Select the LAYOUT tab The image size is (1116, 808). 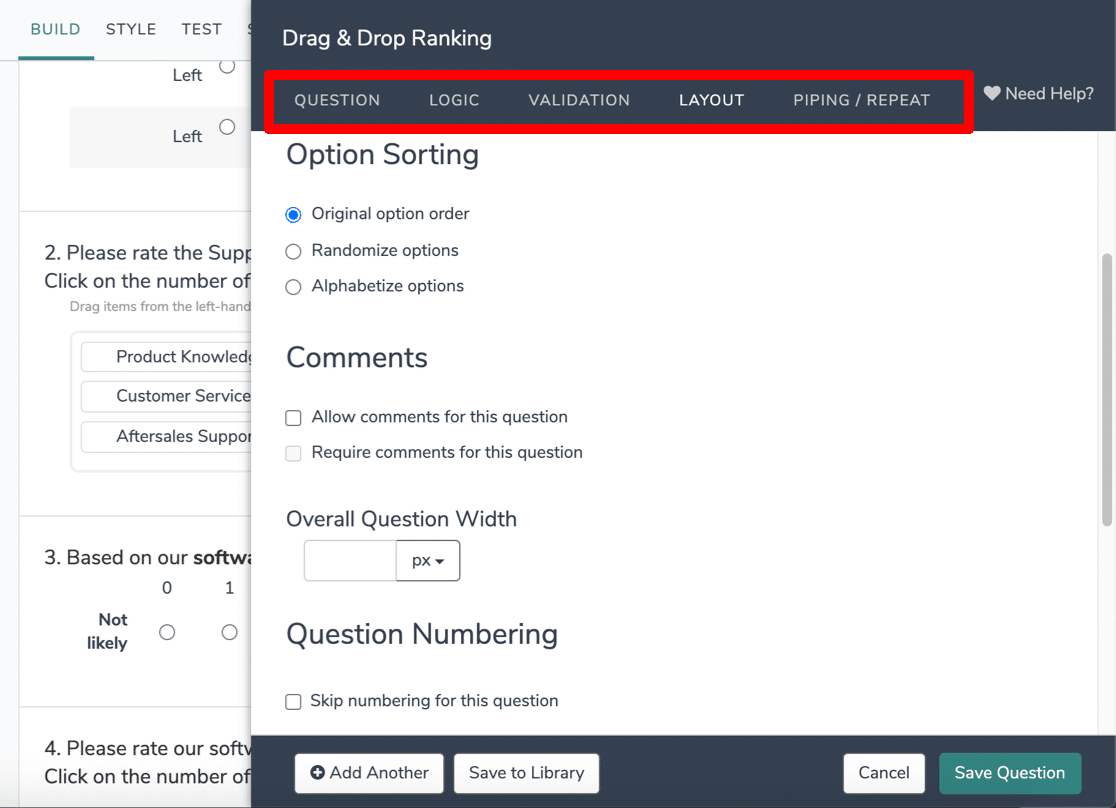(x=711, y=100)
